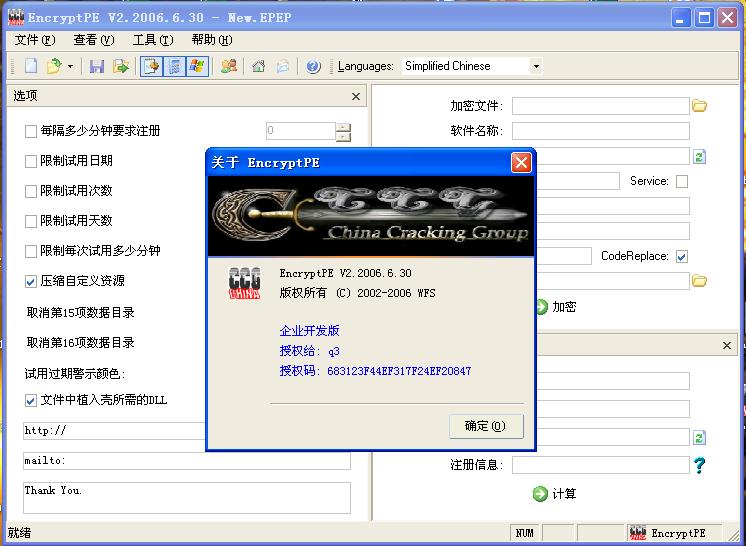Toggle the Windows flag toolbar icon
Viewport: 746px width, 546px height.
coord(196,66)
